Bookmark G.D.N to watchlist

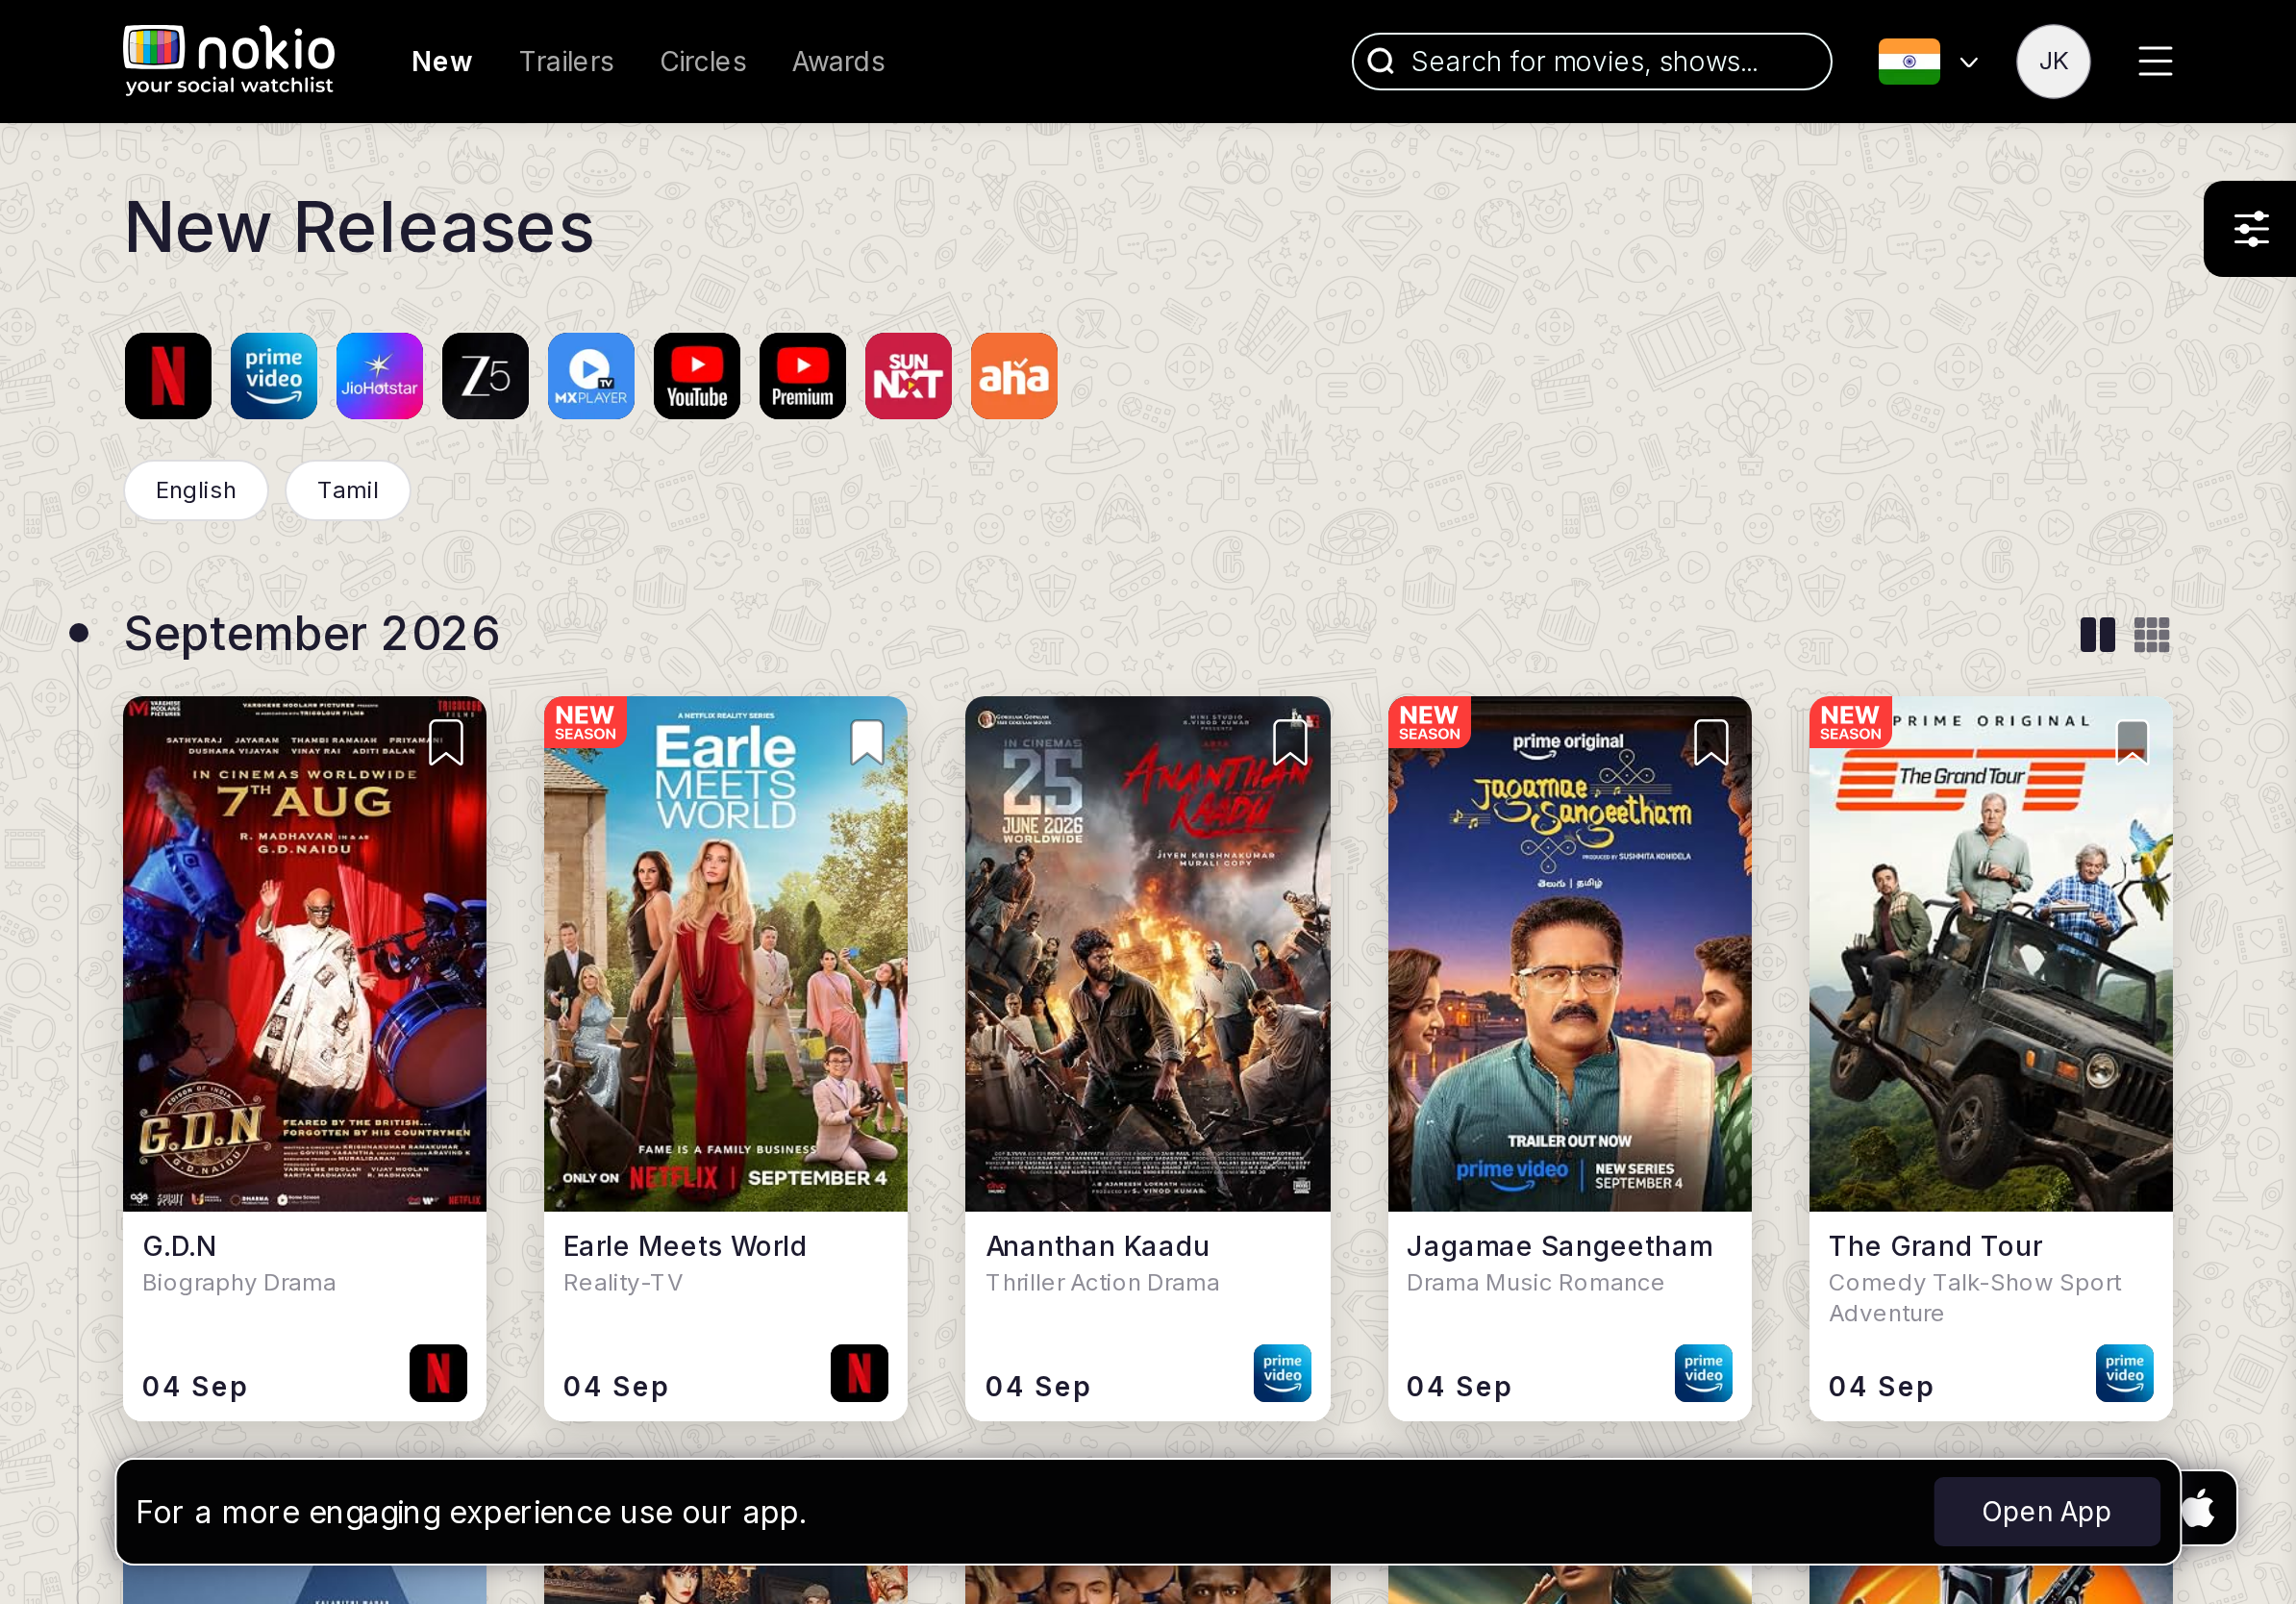tap(446, 743)
